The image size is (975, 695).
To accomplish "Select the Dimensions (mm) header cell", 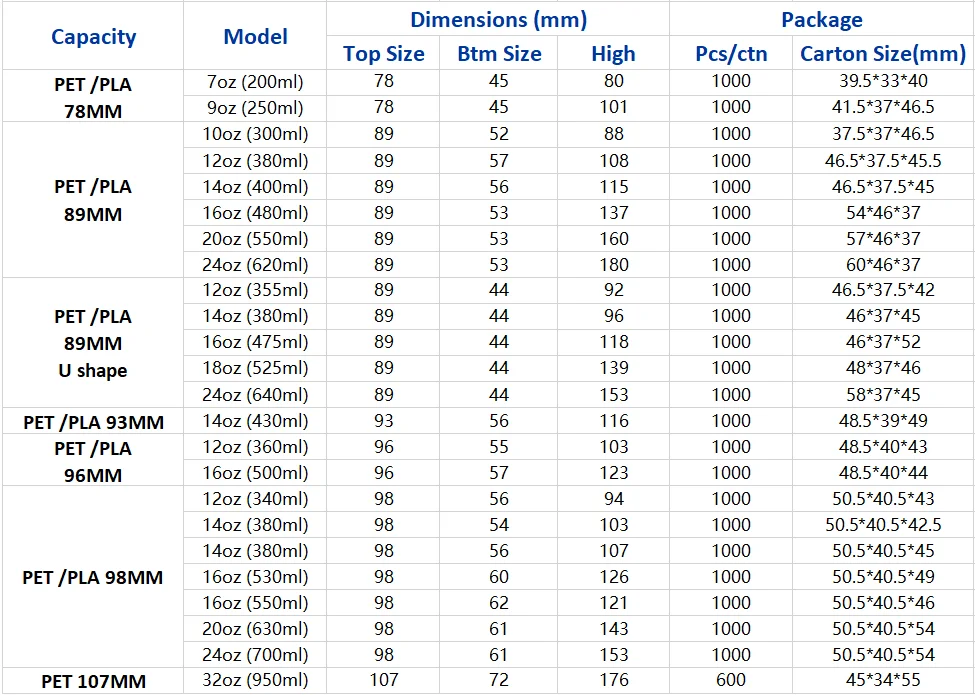I will pyautogui.click(x=498, y=20).
